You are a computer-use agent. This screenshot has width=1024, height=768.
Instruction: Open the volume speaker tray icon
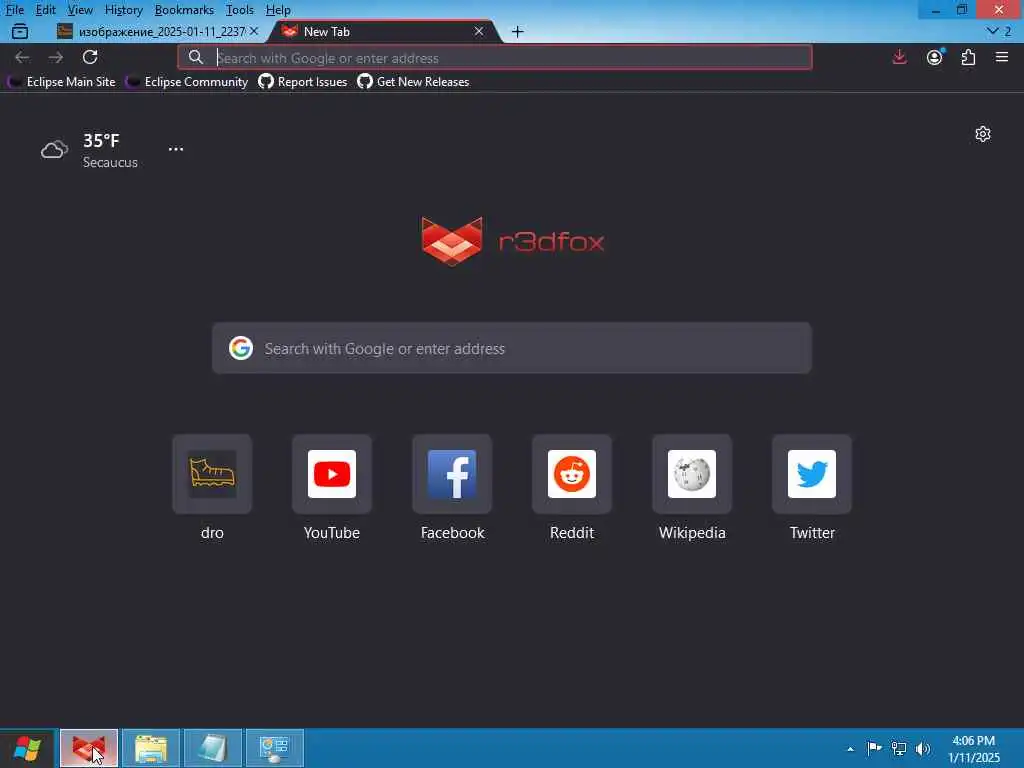[923, 748]
